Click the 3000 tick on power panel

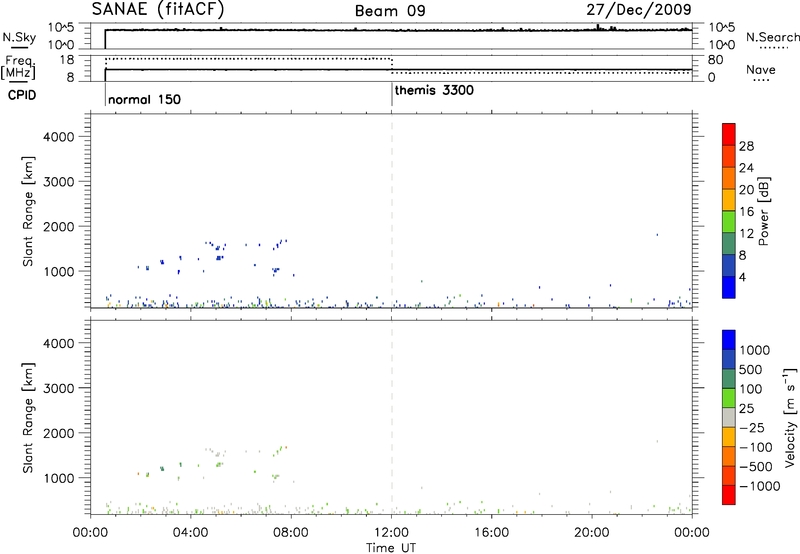coord(59,182)
